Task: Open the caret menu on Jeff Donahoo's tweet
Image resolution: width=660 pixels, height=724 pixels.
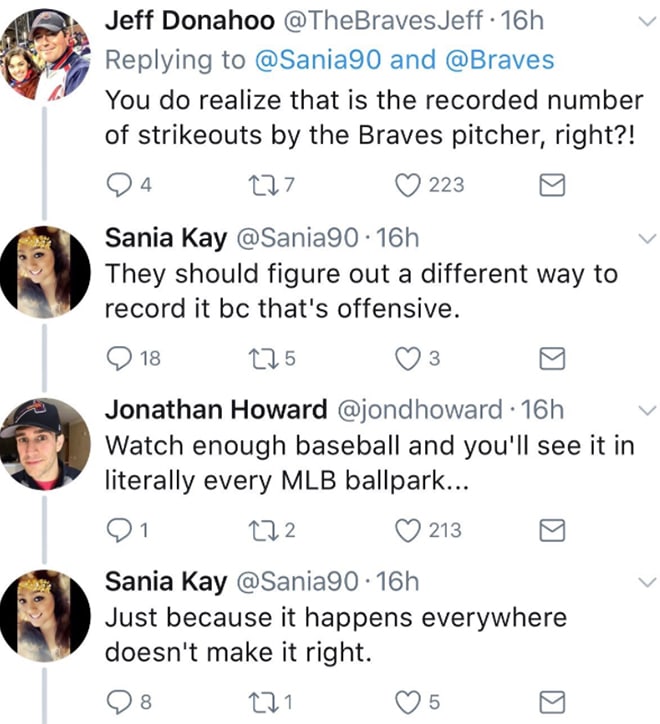Action: coord(645,22)
